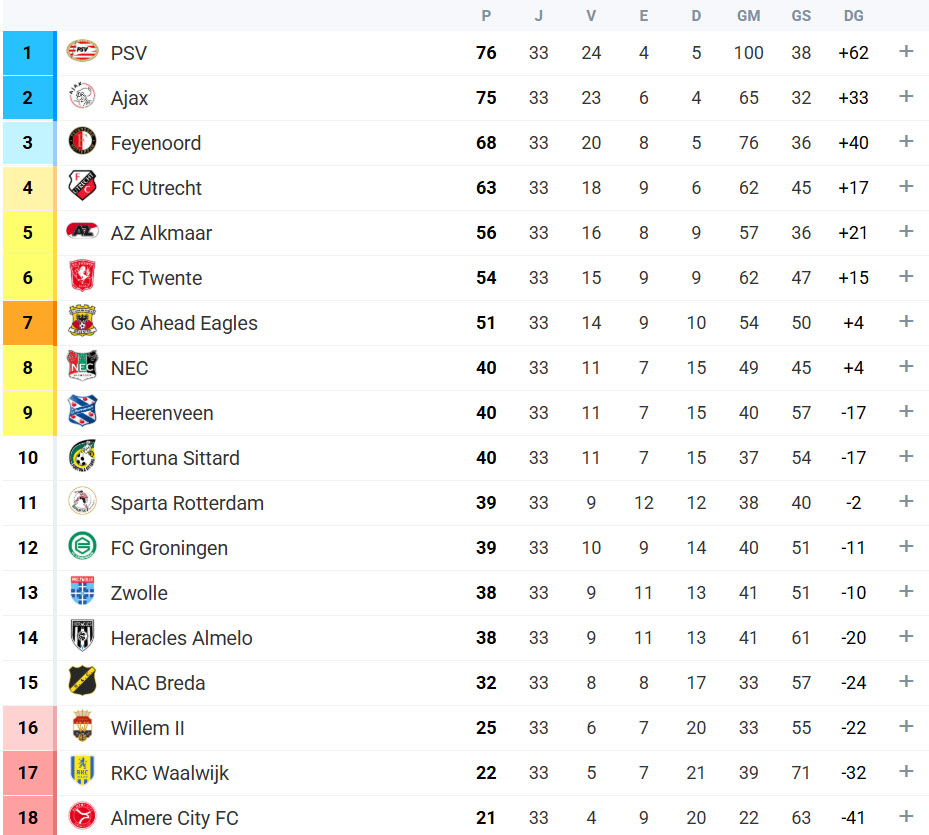The height and width of the screenshot is (835, 929).
Task: Expand PSV row with plus sign
Action: coord(906,52)
